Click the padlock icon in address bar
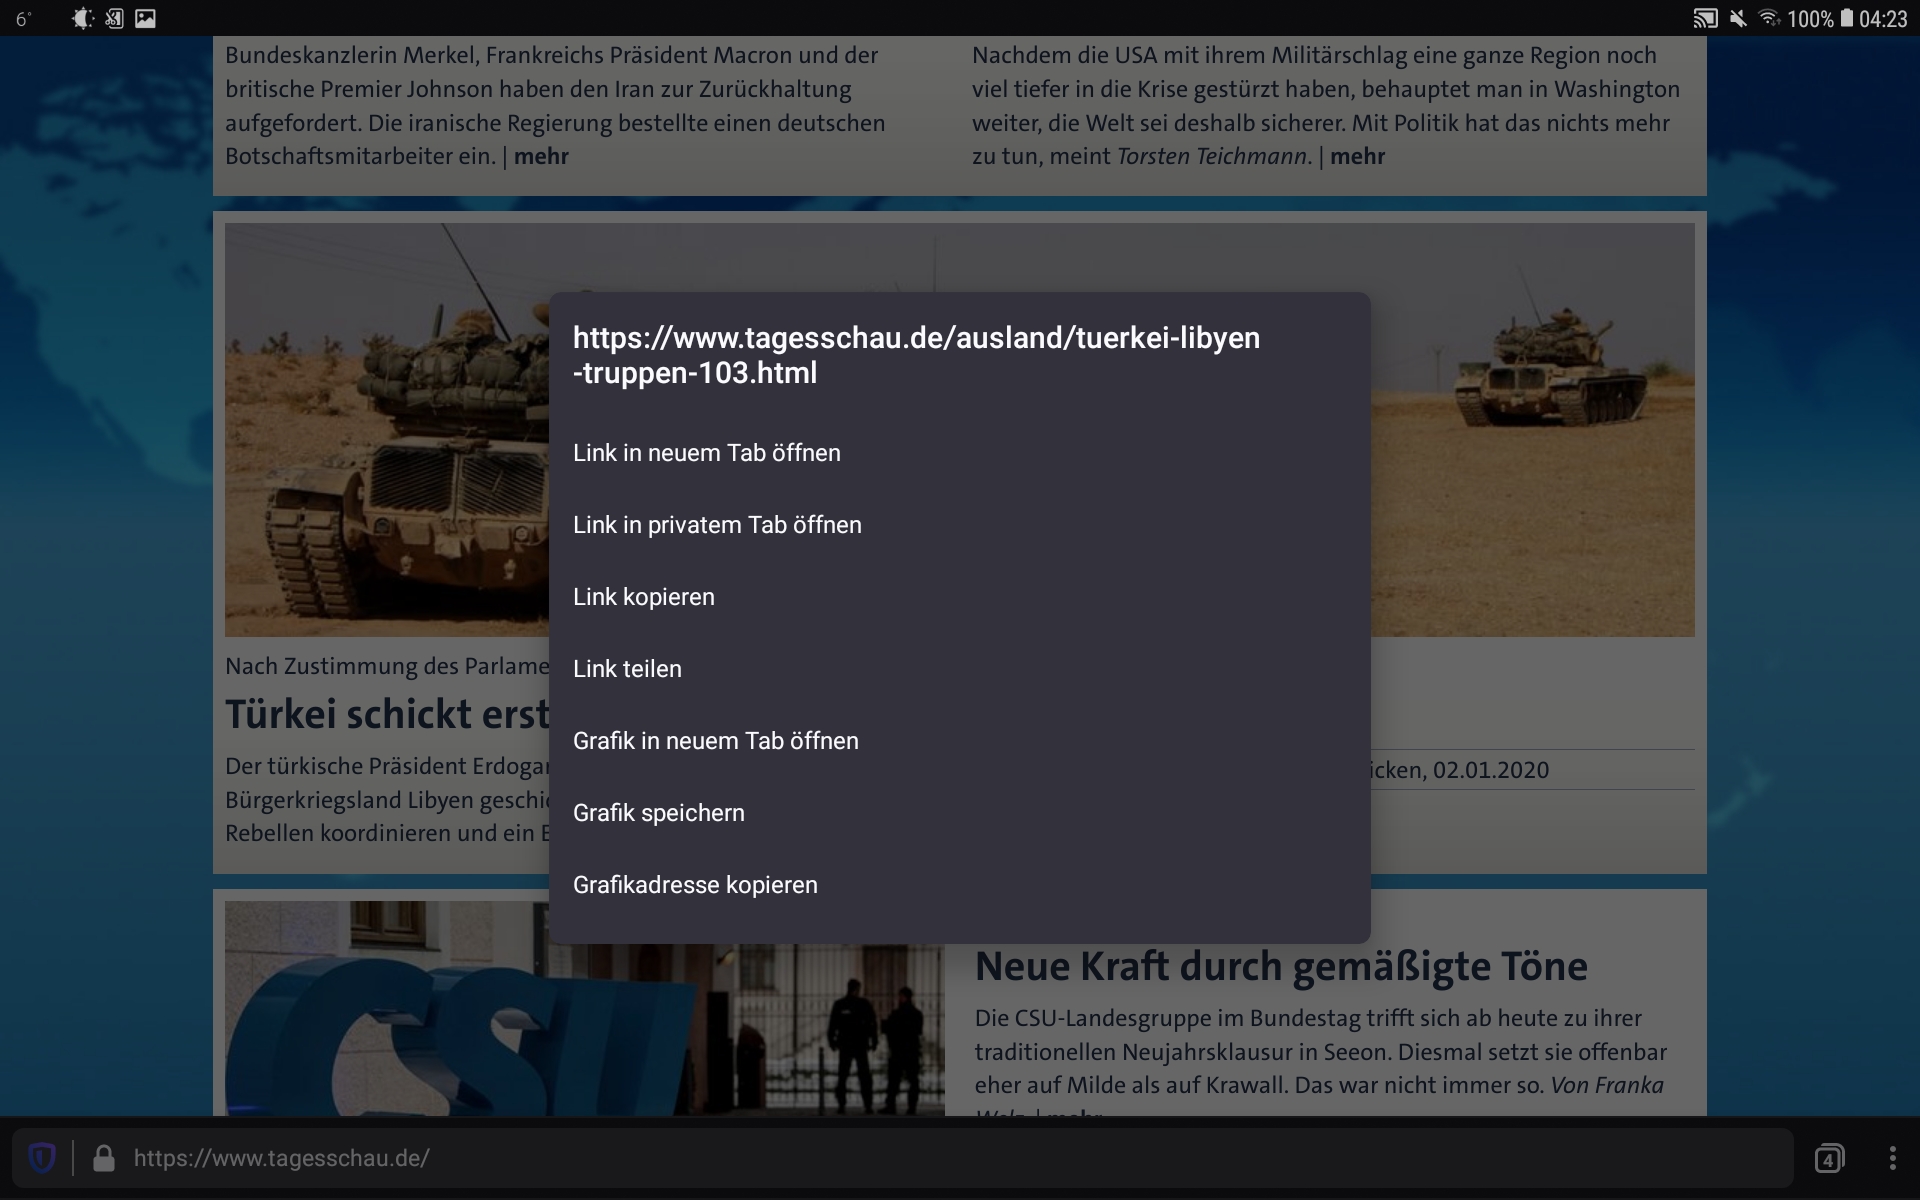Viewport: 1920px width, 1200px height. 103,1158
